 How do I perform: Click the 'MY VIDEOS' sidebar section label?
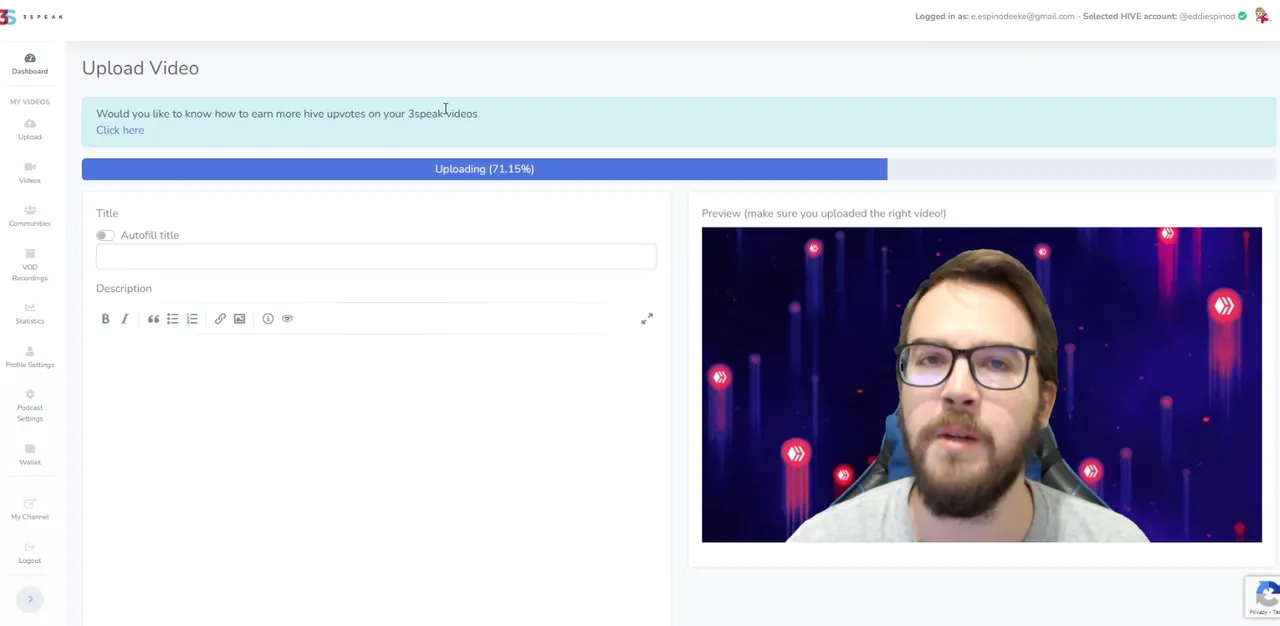(30, 102)
